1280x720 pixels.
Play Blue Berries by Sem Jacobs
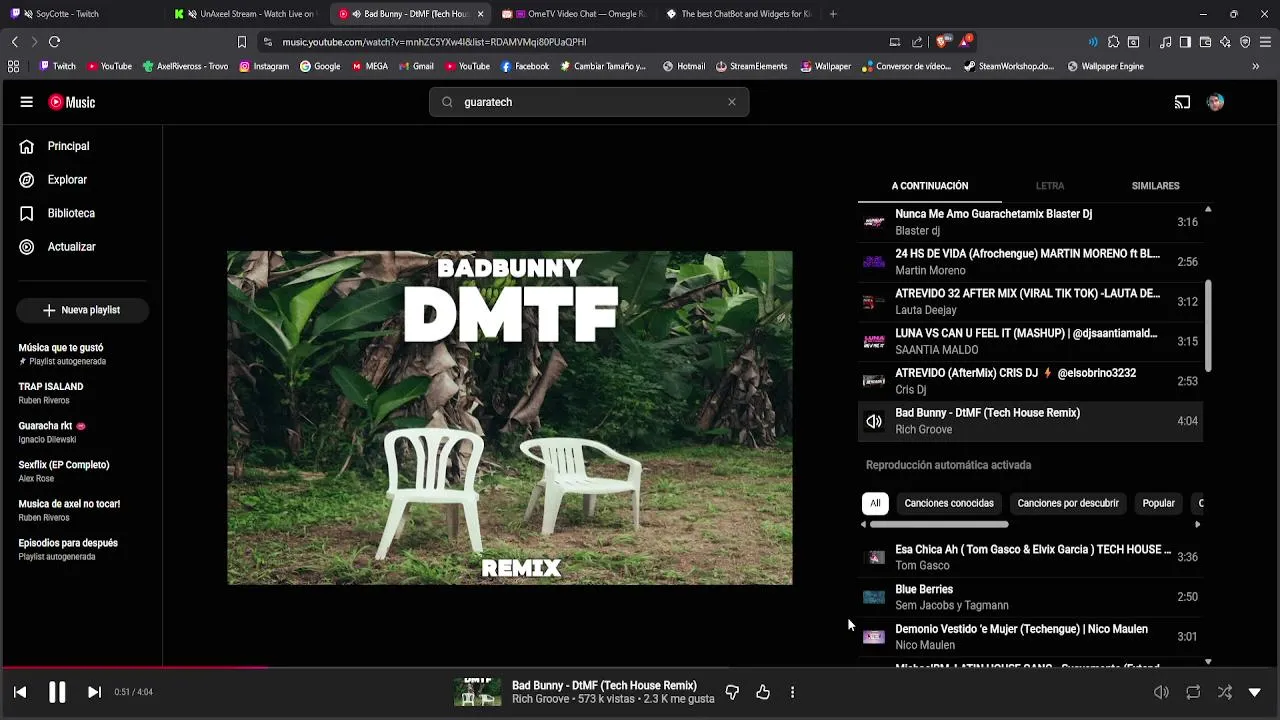click(x=1030, y=597)
